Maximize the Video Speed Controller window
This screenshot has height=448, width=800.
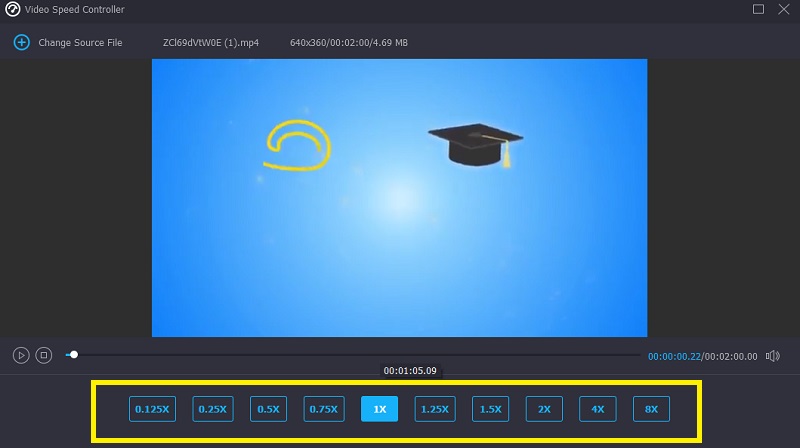click(x=758, y=10)
